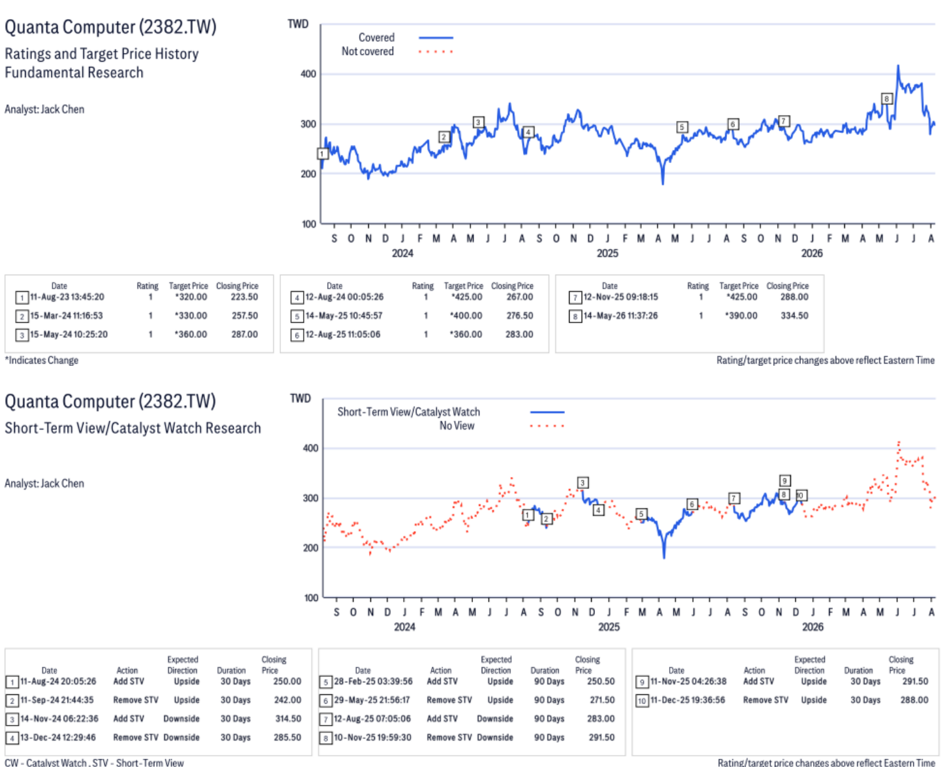Viewport: 941px width, 767px height.
Task: Select the STV date '11-Dec-25 19:36:56'
Action: point(688,700)
